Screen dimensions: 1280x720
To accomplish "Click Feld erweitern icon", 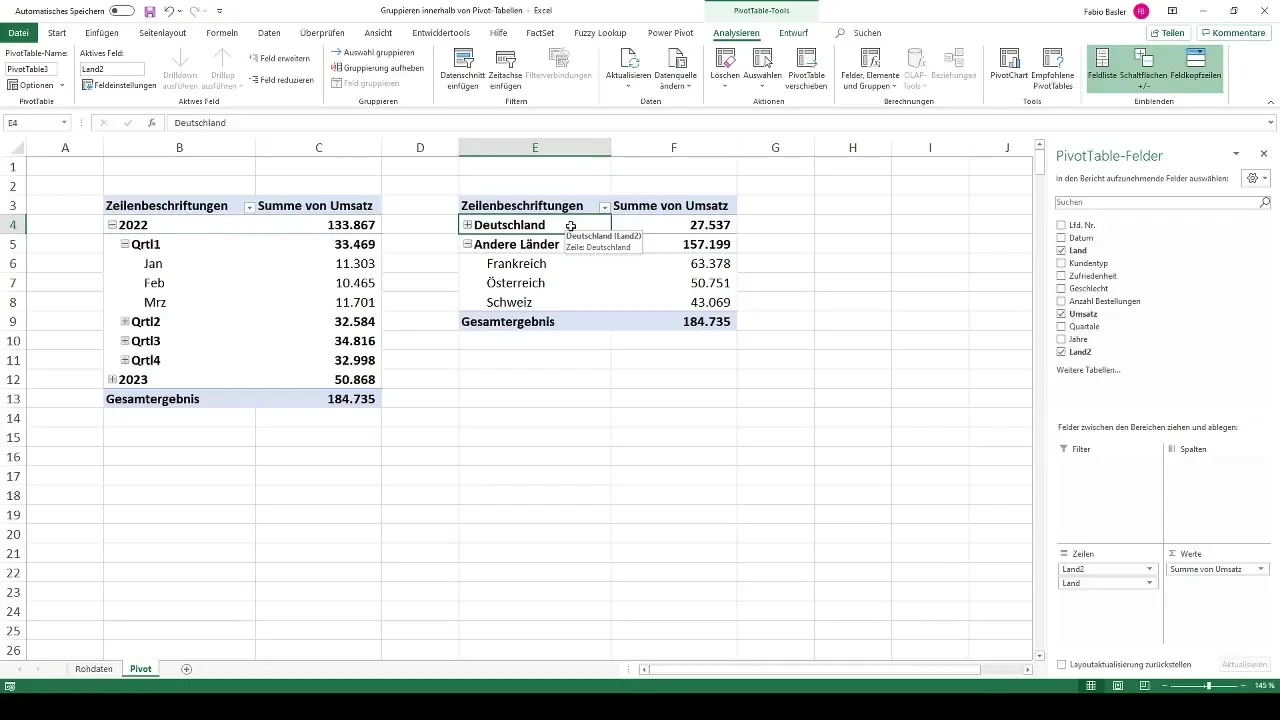I will (x=253, y=59).
